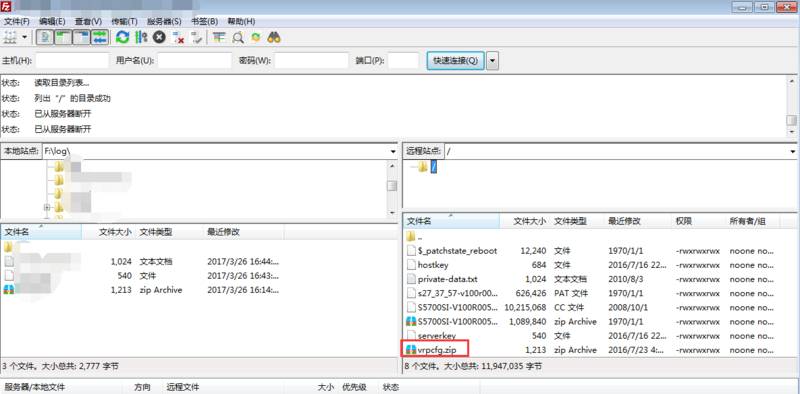Focus the 端口(P) port field
The height and width of the screenshot is (394, 800).
pyautogui.click(x=403, y=60)
